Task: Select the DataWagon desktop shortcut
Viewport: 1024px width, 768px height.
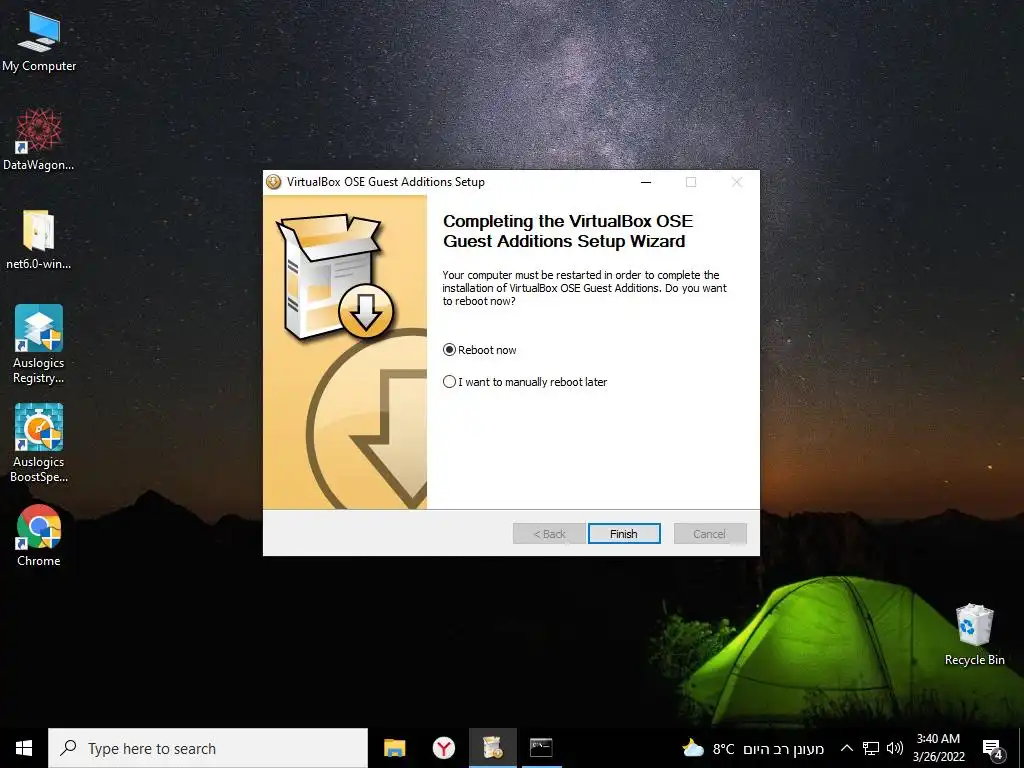Action: coord(39,140)
